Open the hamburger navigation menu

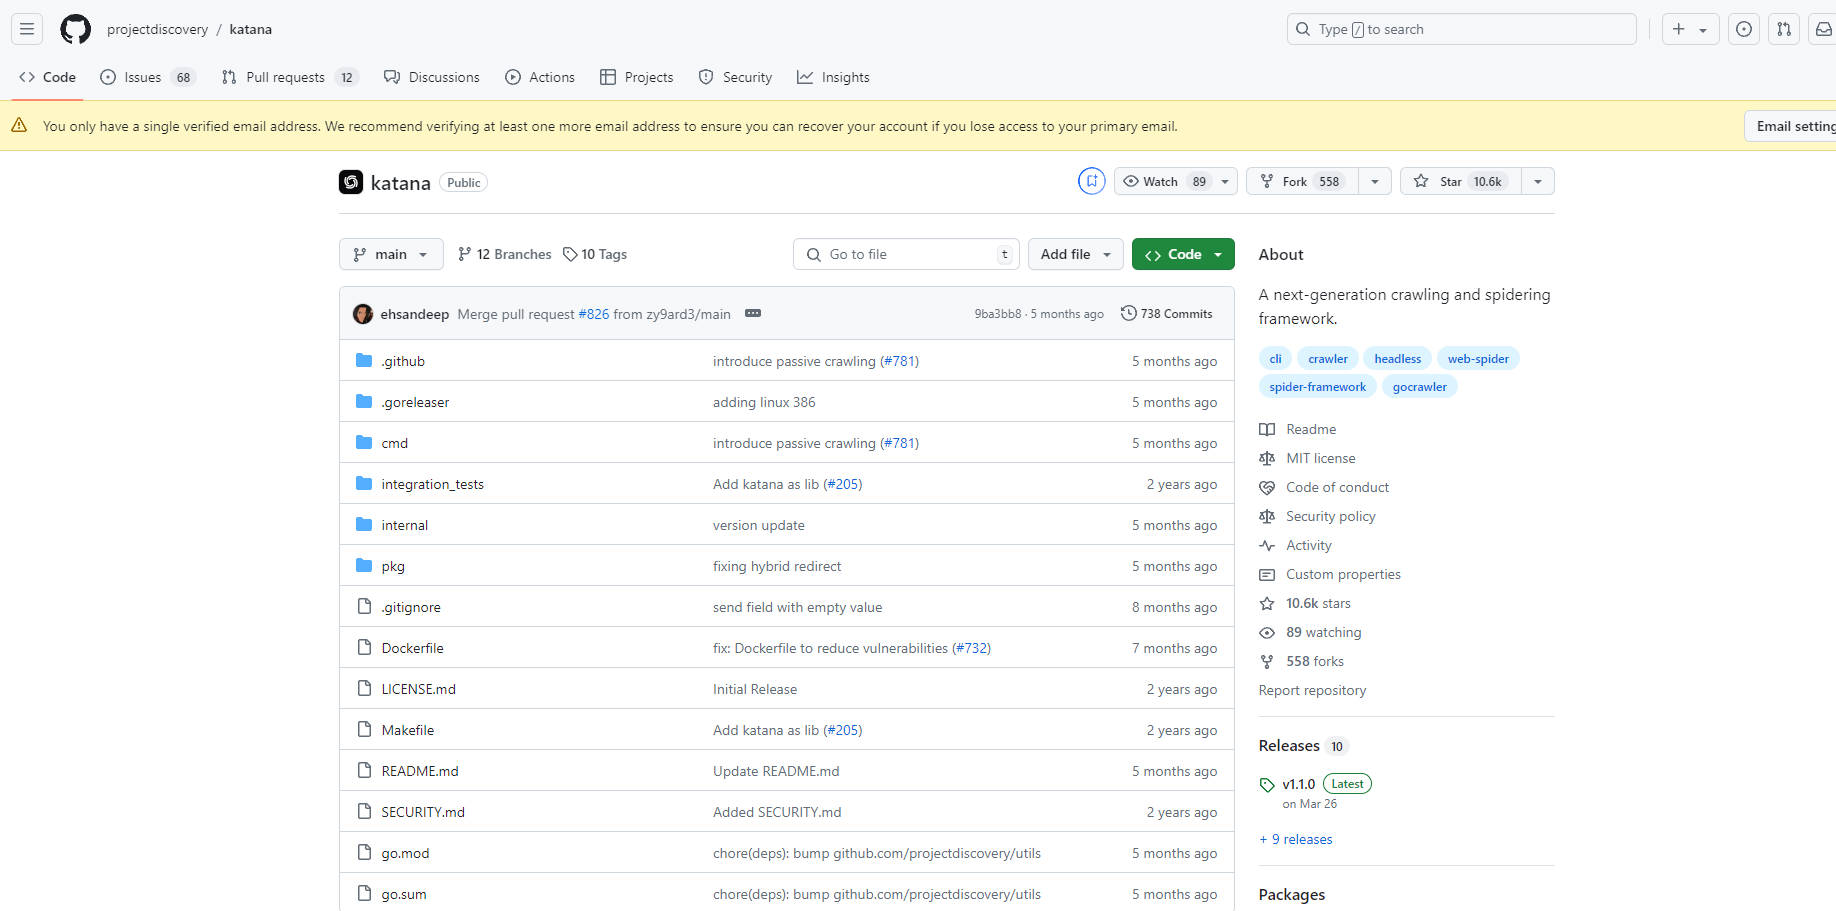(x=27, y=29)
